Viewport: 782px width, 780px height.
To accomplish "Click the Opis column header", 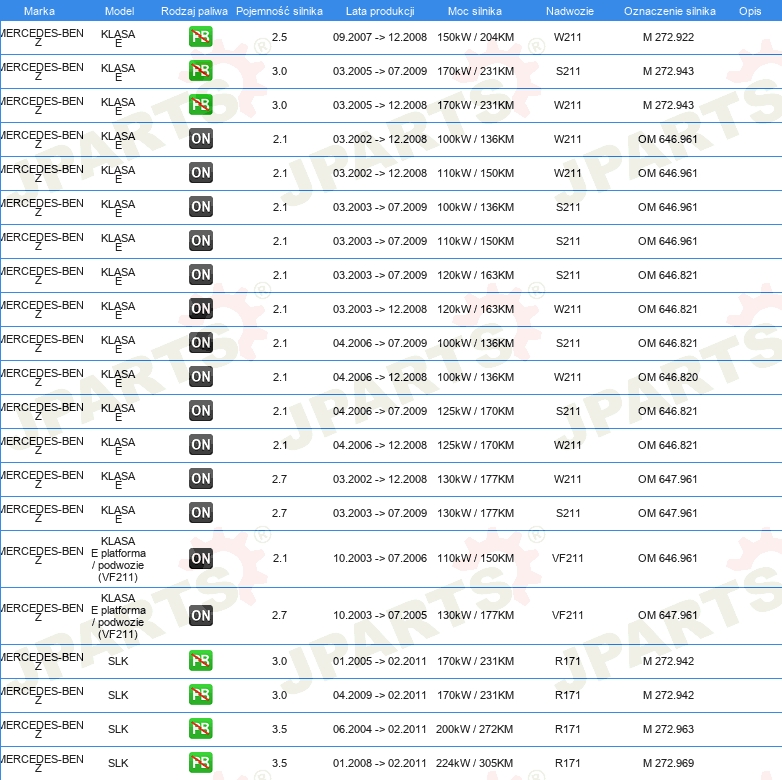I will coord(749,11).
